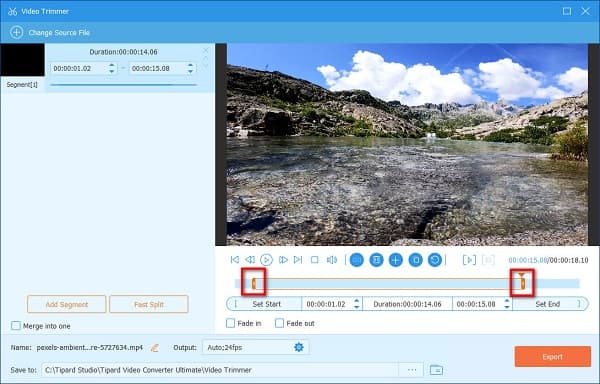Click the pencil icon to rename output file

click(x=155, y=348)
